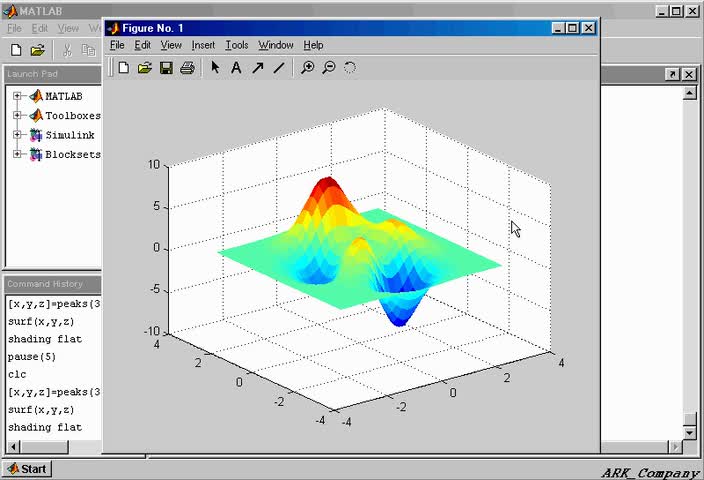Screen dimensions: 704x480
Task: Click New file icon in MATLAB main toolbar
Action: (16, 50)
